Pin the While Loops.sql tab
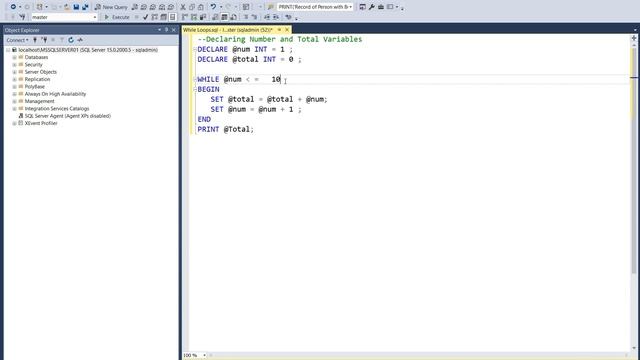The width and height of the screenshot is (640, 360). click(280, 30)
